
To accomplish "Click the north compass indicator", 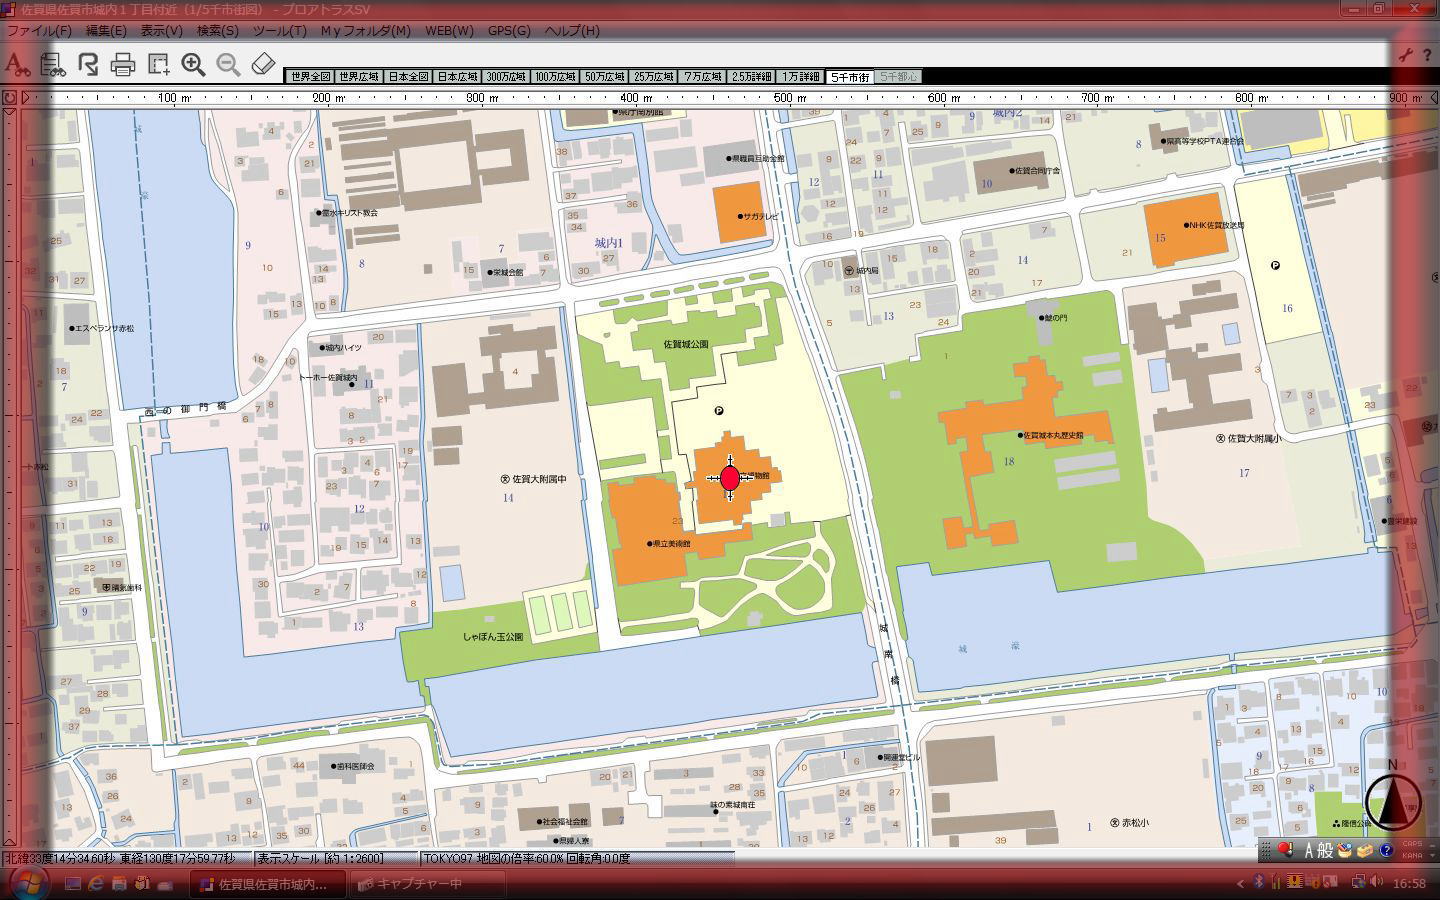I will click(1392, 798).
